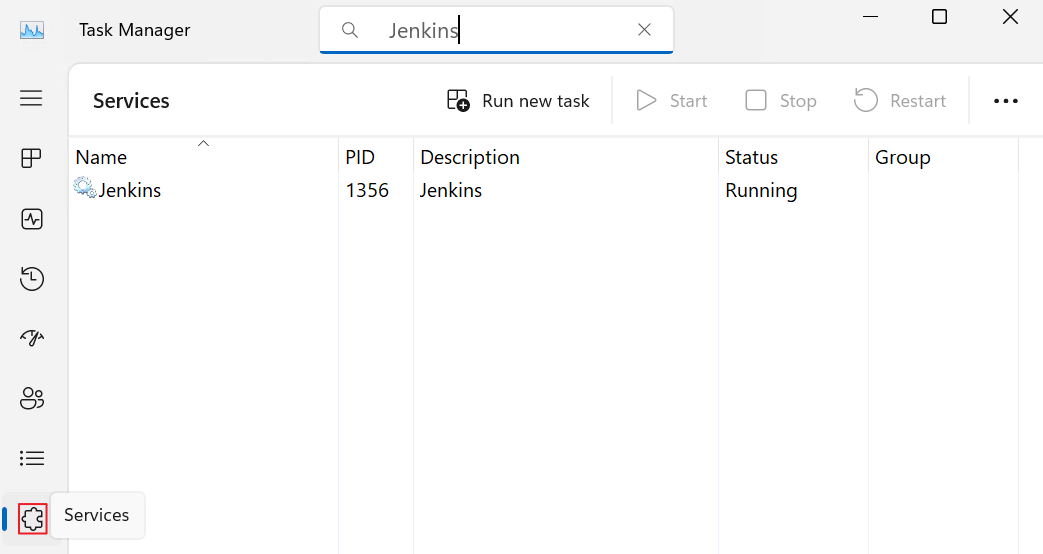Image resolution: width=1043 pixels, height=554 pixels.
Task: Click Run new task
Action: pos(518,101)
